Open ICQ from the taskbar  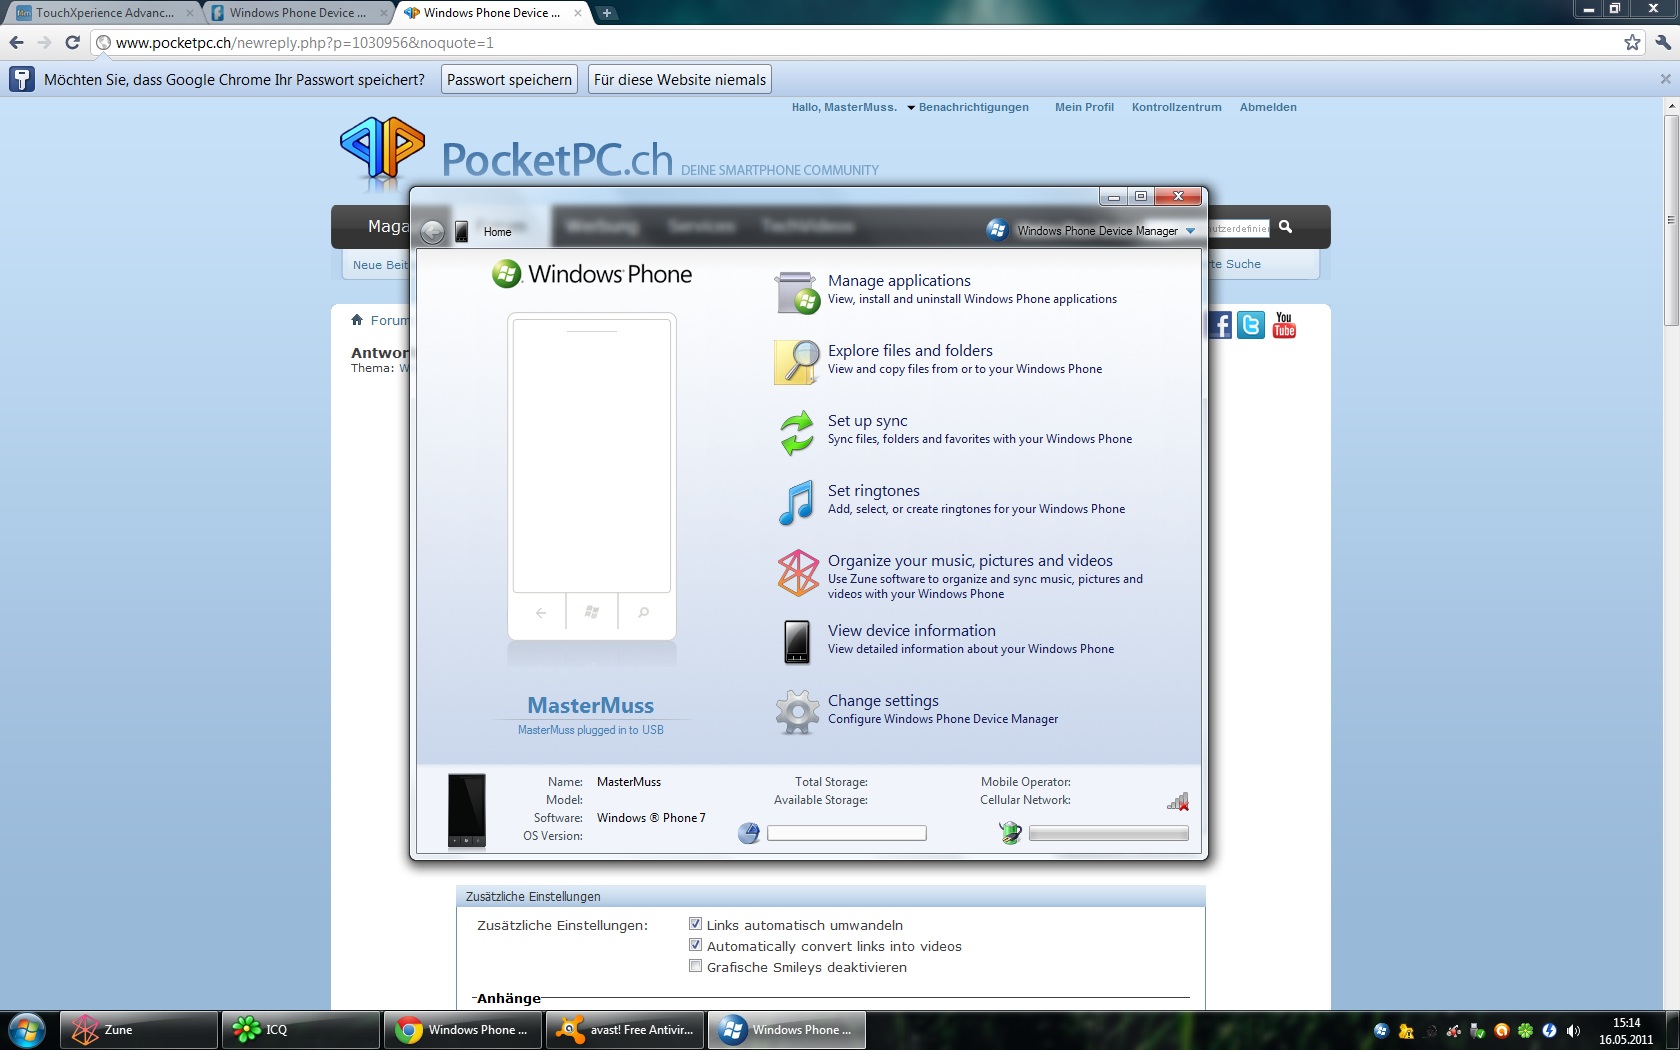pyautogui.click(x=300, y=1030)
